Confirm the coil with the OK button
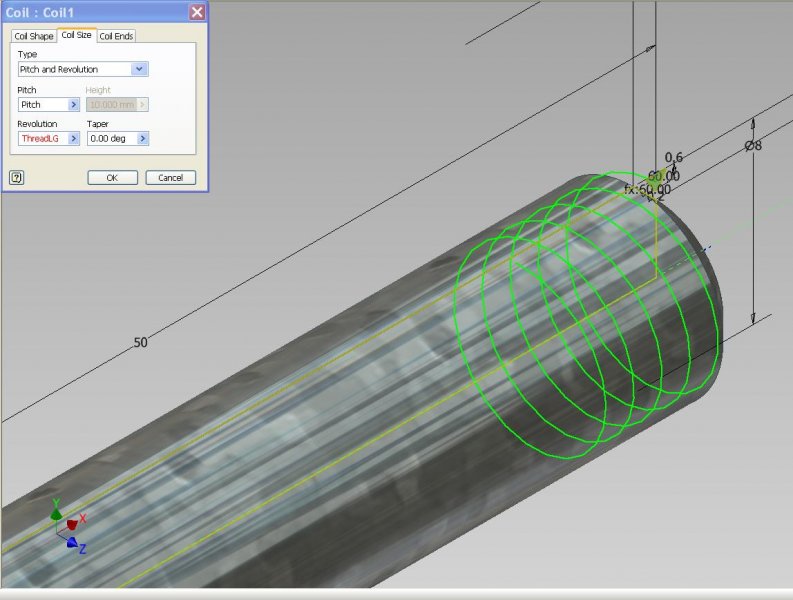793x600 pixels. pyautogui.click(x=112, y=177)
